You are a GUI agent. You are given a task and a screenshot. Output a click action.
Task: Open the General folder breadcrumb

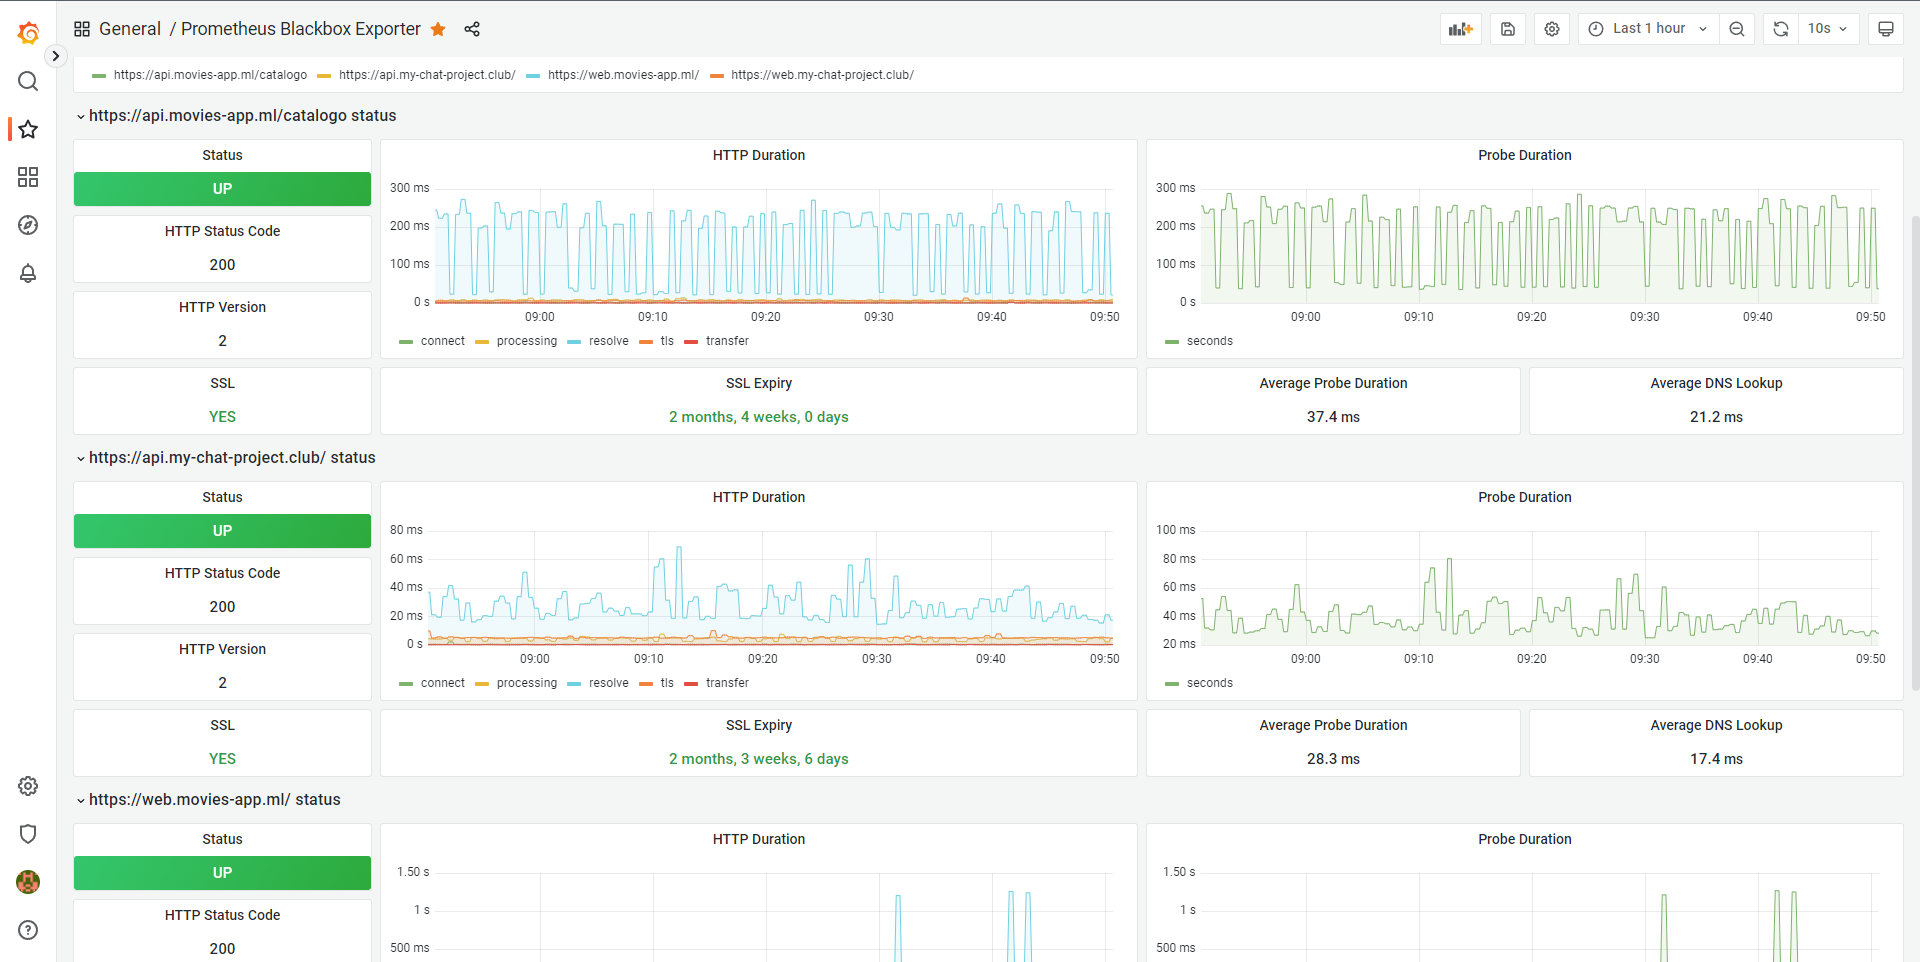(130, 29)
